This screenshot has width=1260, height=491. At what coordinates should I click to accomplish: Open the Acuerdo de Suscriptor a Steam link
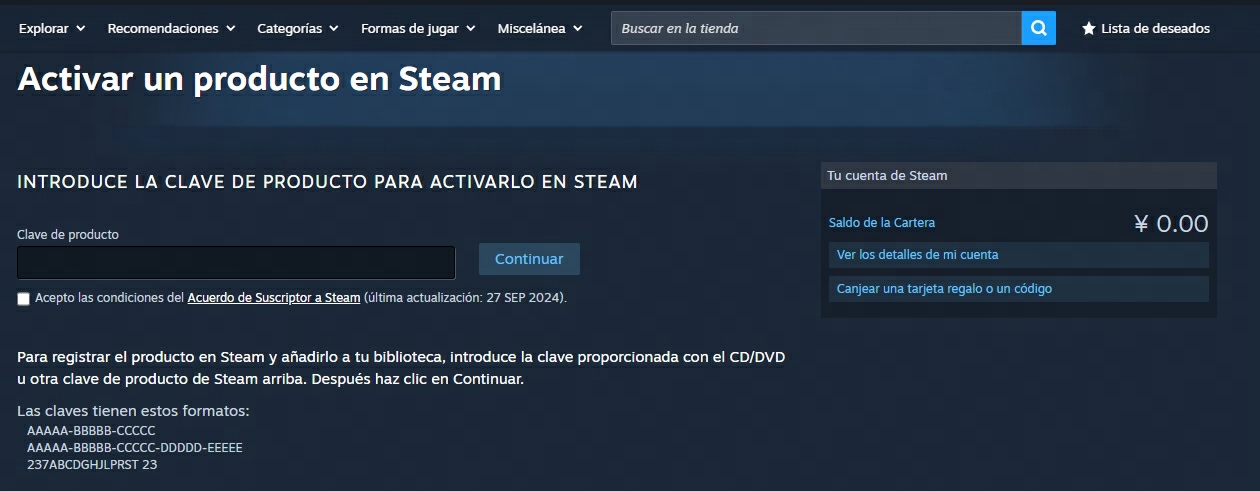(274, 298)
